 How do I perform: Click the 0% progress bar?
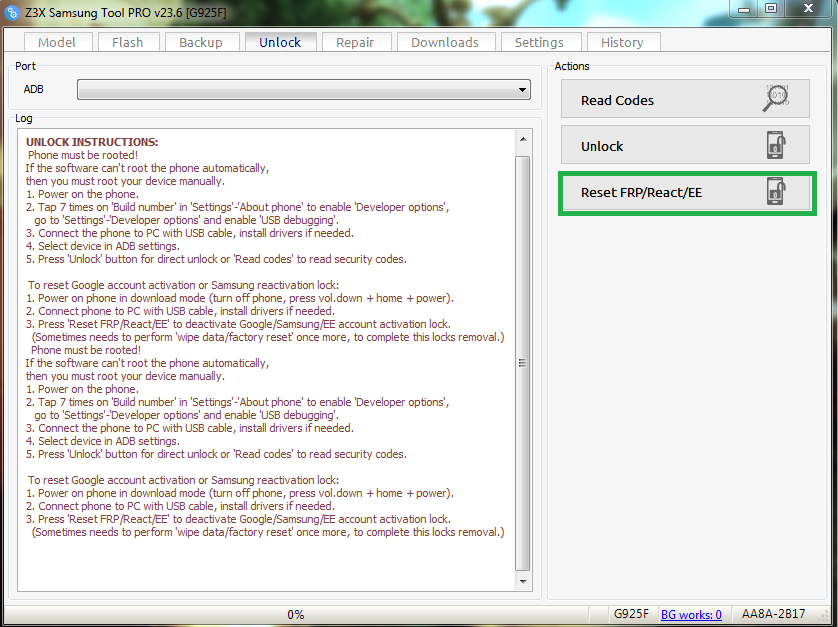(296, 615)
